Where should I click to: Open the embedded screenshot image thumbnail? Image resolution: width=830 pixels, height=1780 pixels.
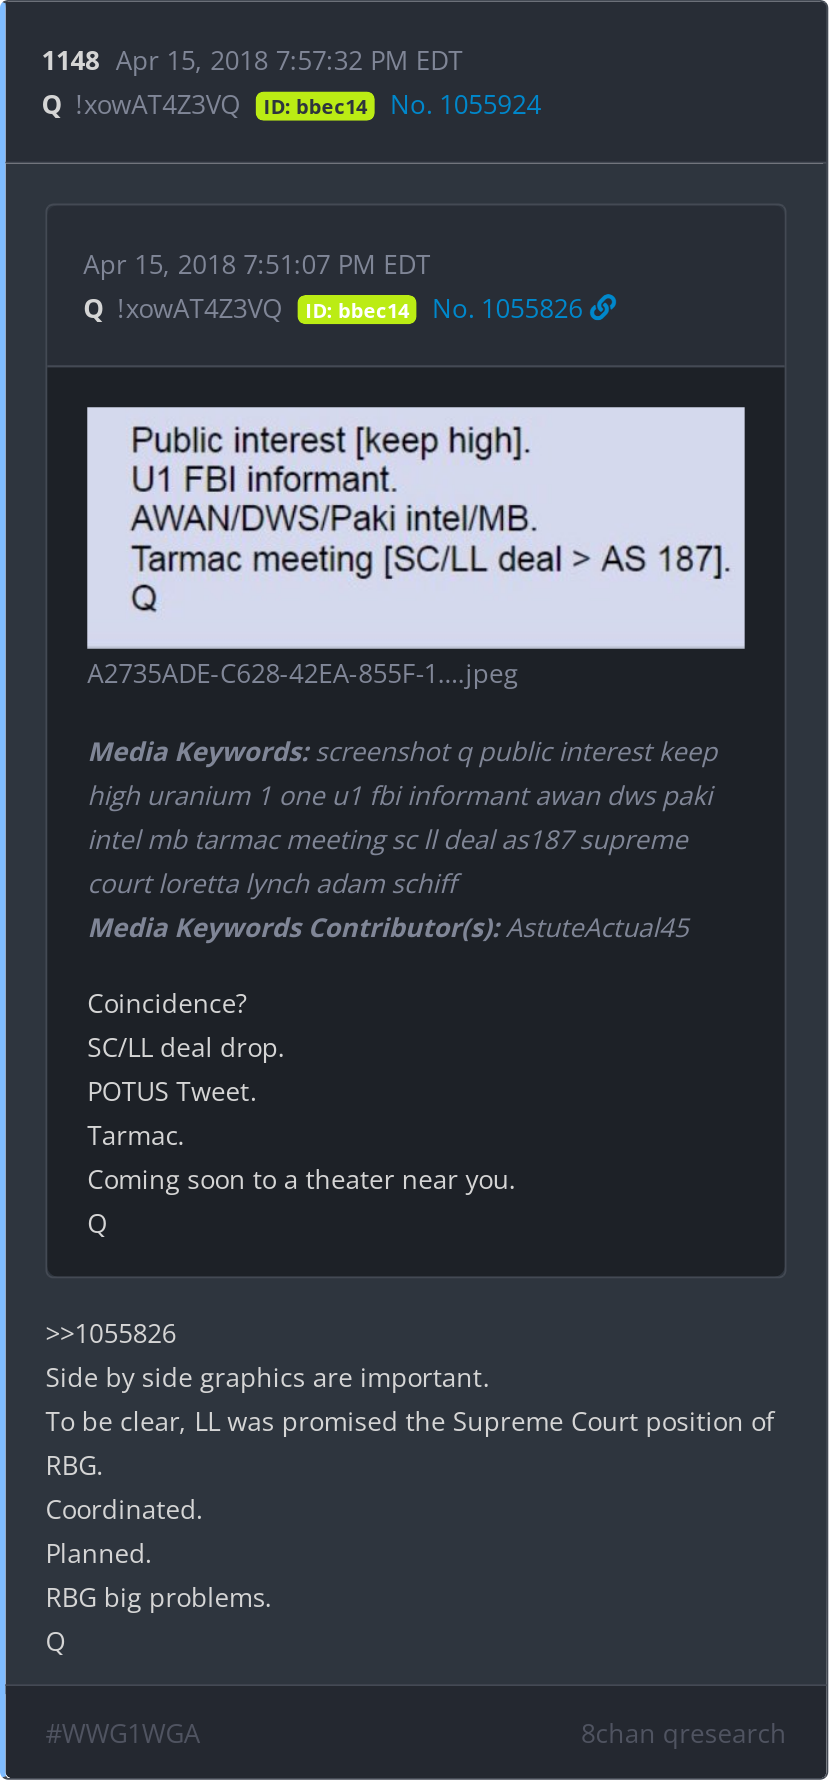pos(416,527)
